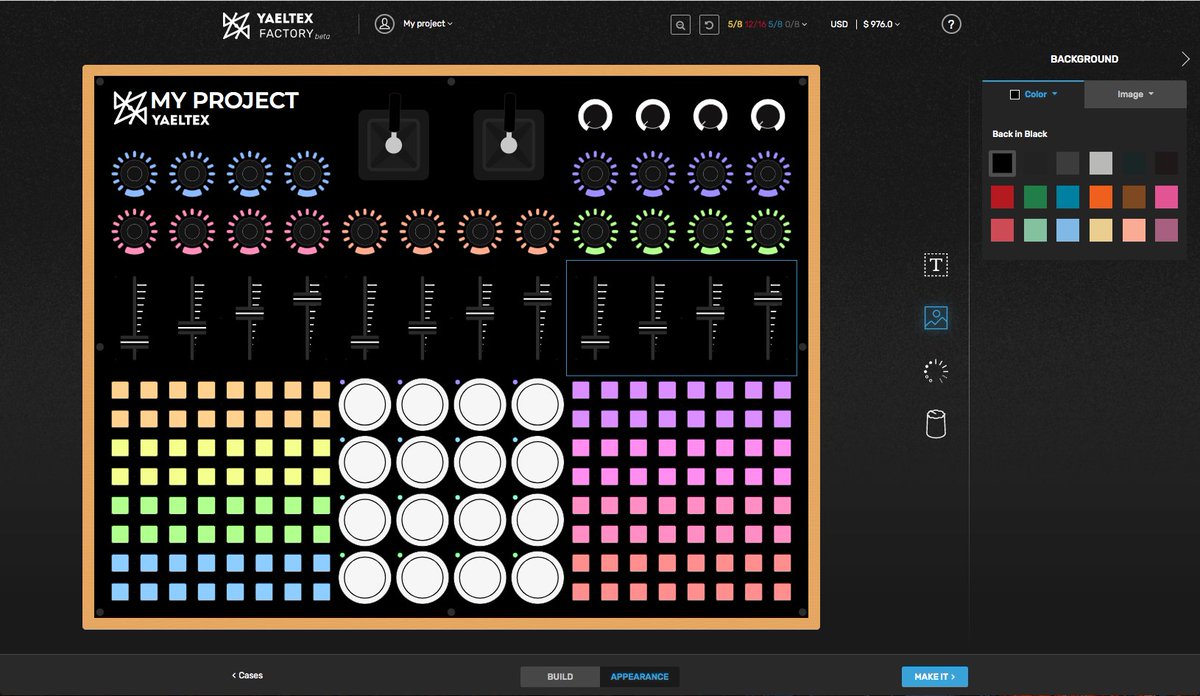1200x696 pixels.
Task: Click the LED/knob effects icon in sidebar
Action: [934, 370]
